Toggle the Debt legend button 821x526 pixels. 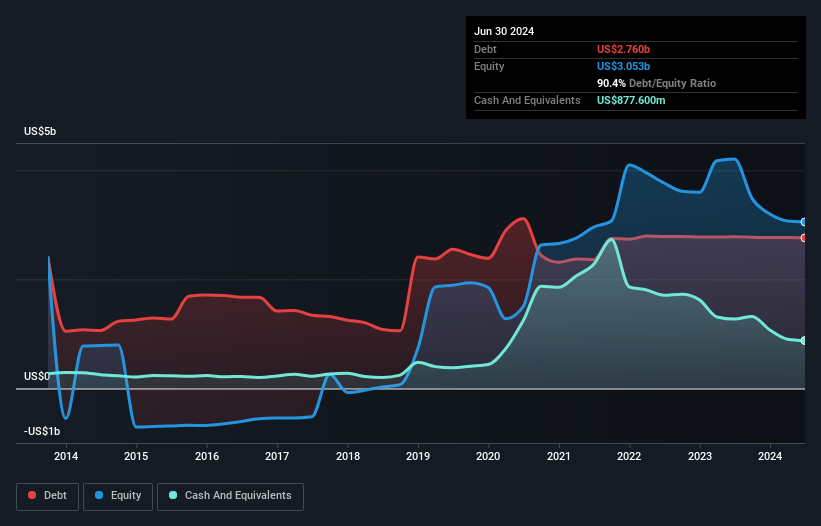[x=48, y=496]
